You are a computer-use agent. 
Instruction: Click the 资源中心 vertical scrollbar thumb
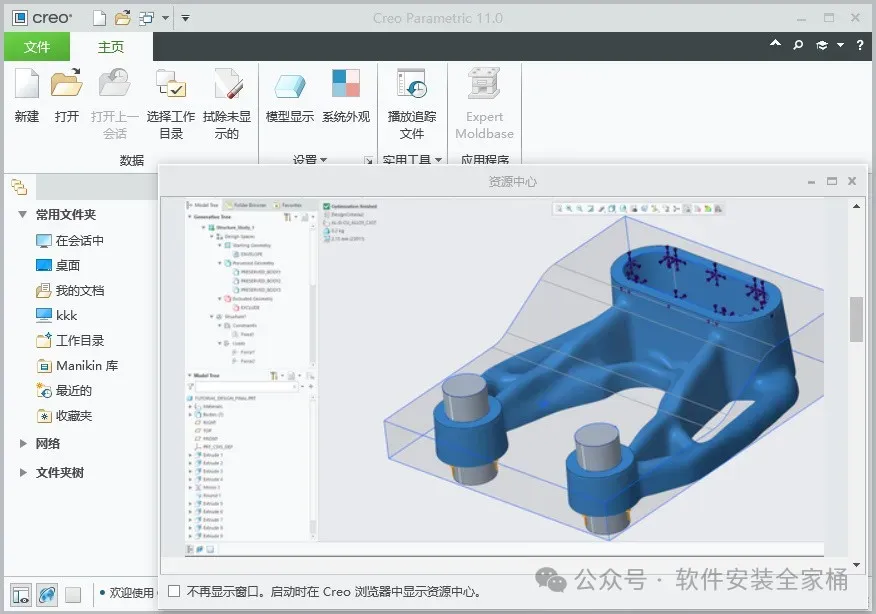tap(856, 319)
